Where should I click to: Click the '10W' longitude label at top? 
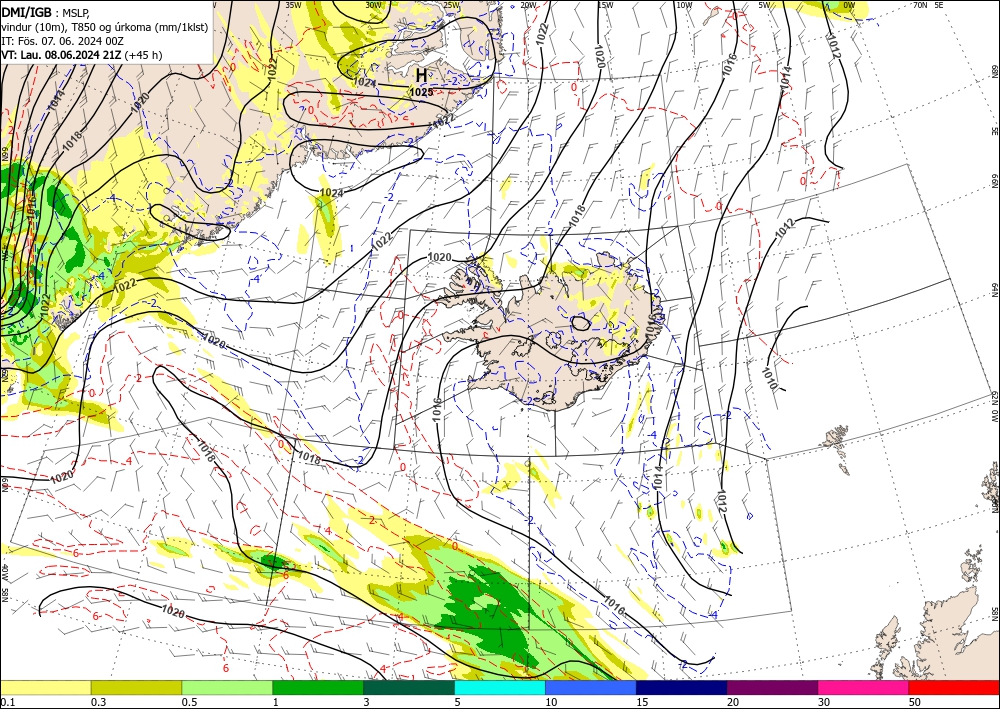(684, 5)
